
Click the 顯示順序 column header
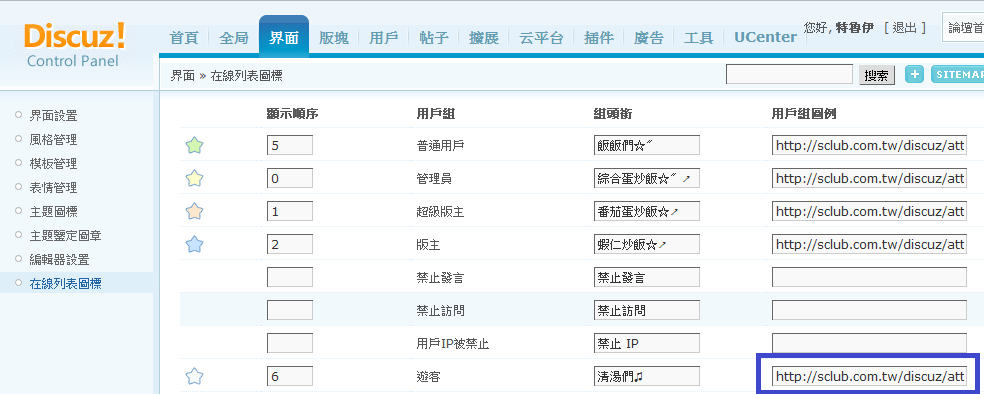[292, 114]
